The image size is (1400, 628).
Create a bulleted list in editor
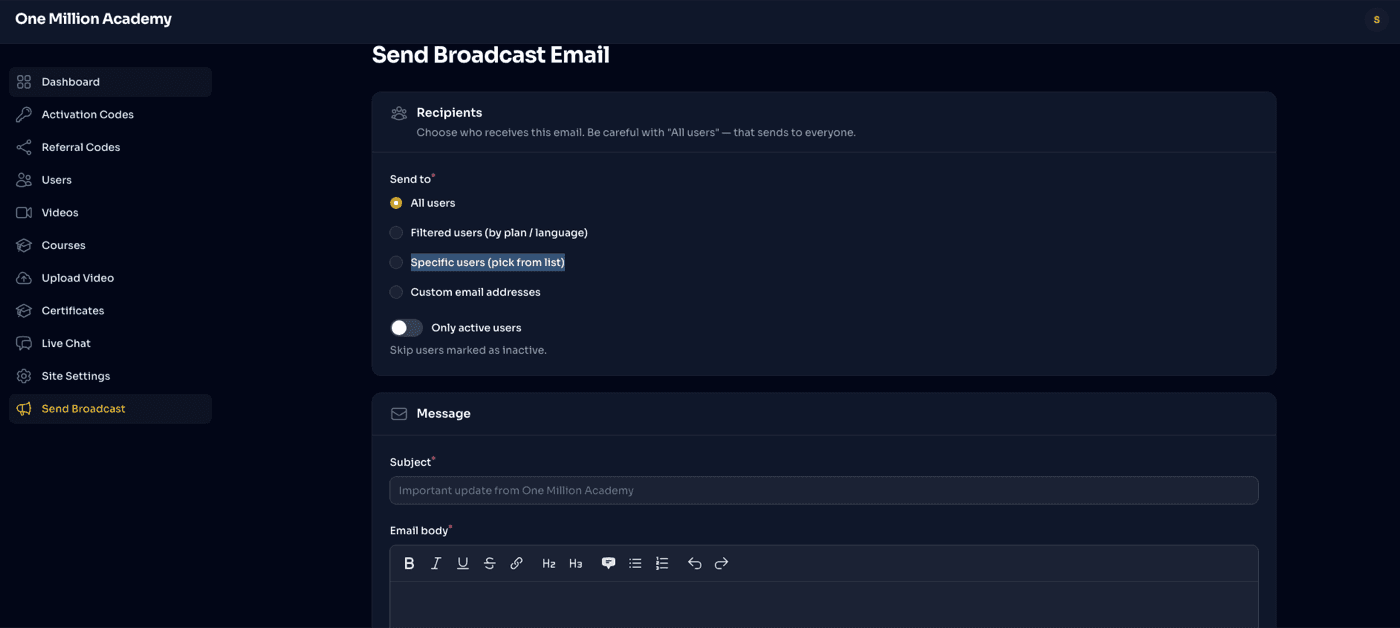click(x=635, y=563)
